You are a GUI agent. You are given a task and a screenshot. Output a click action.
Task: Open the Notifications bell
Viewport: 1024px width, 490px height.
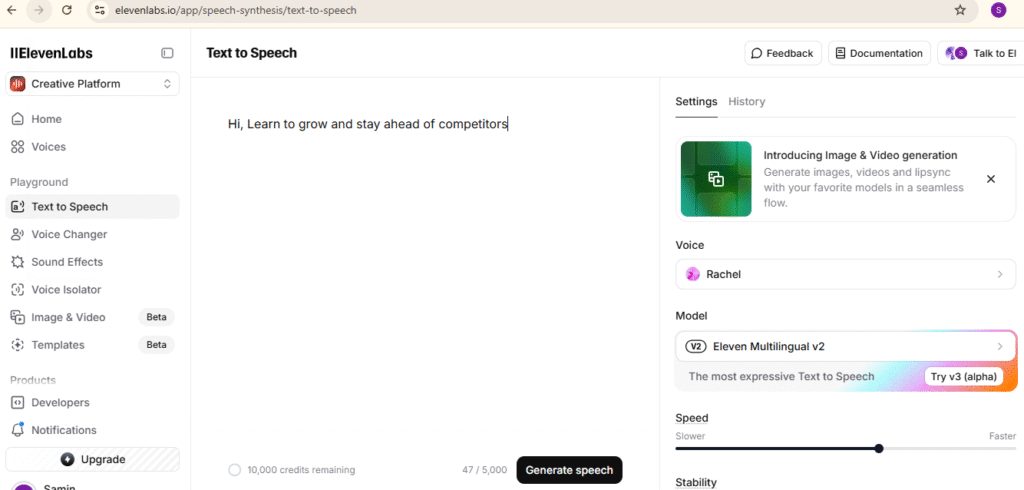[x=17, y=430]
